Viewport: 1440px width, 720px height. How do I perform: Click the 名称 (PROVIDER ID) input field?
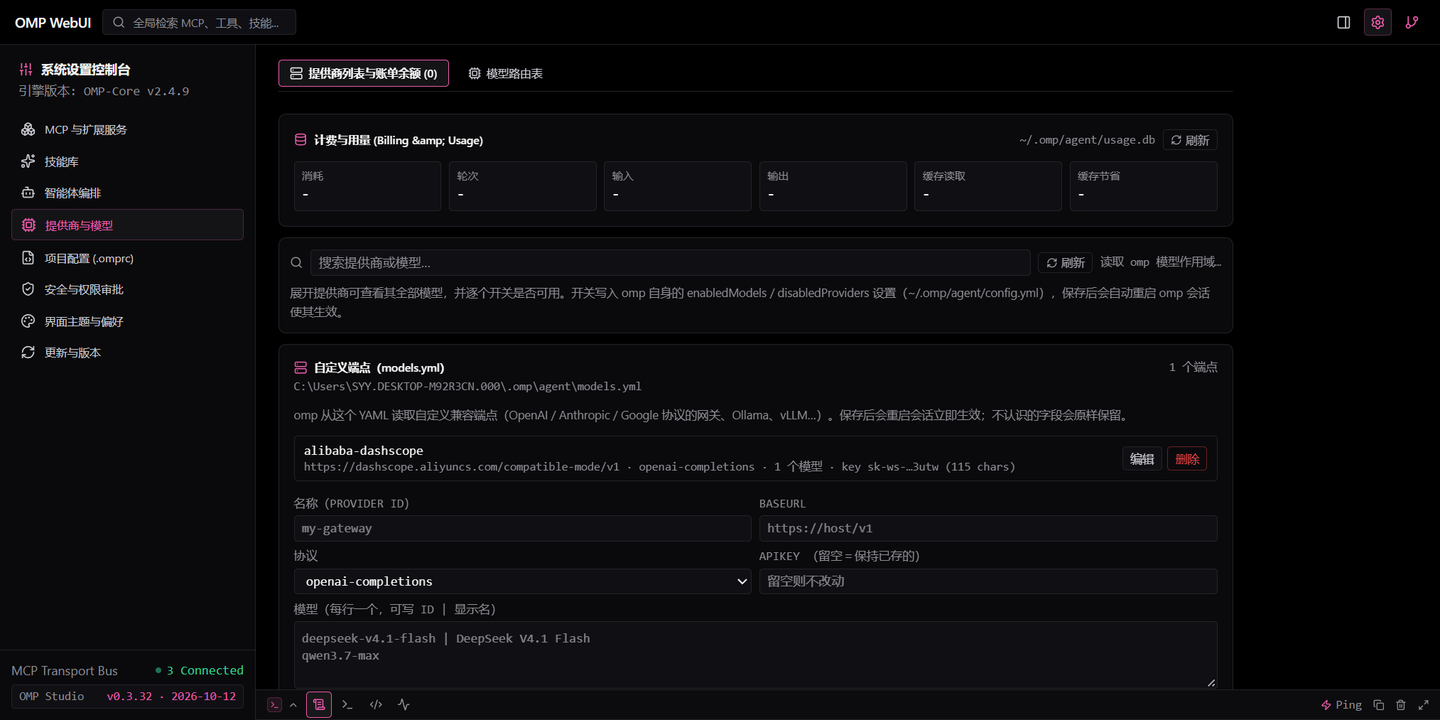522,529
